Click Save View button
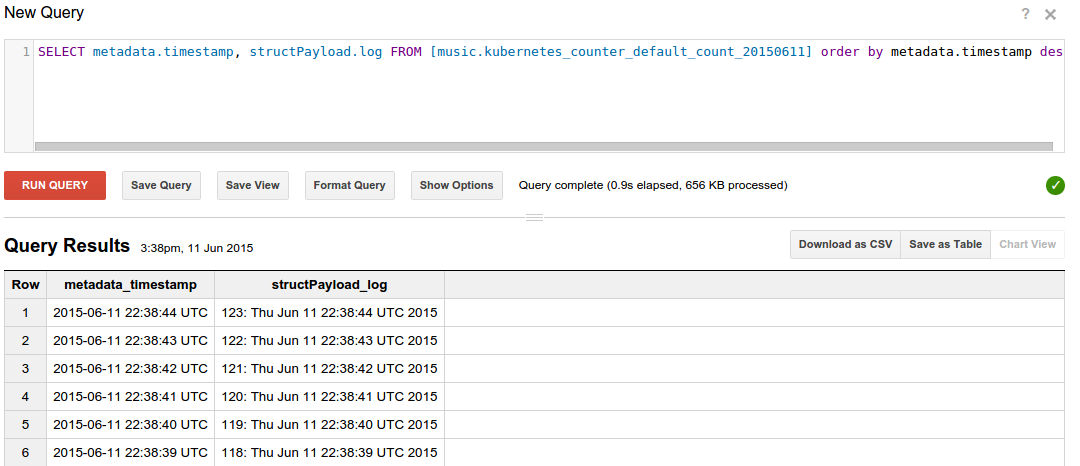The width and height of the screenshot is (1080, 466). point(252,185)
